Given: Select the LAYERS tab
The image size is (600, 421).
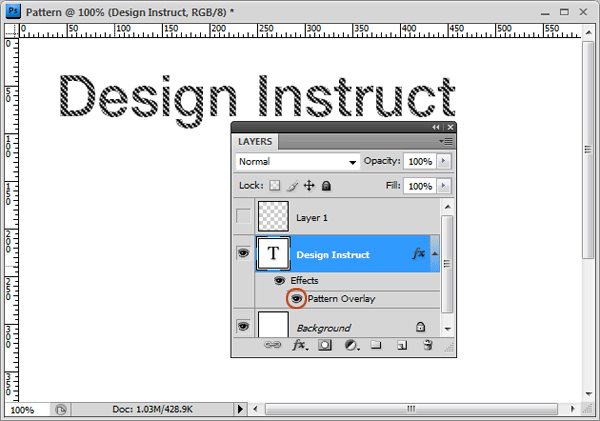Looking at the screenshot, I should point(255,142).
